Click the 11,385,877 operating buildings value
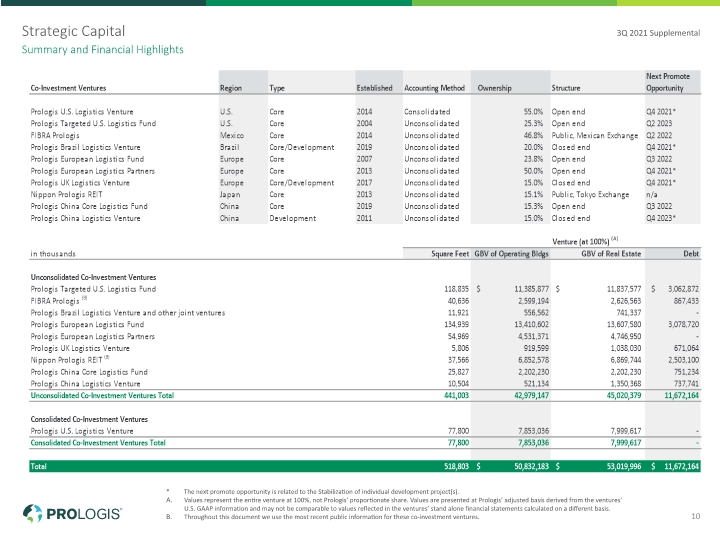The height and width of the screenshot is (540, 720). click(x=531, y=289)
